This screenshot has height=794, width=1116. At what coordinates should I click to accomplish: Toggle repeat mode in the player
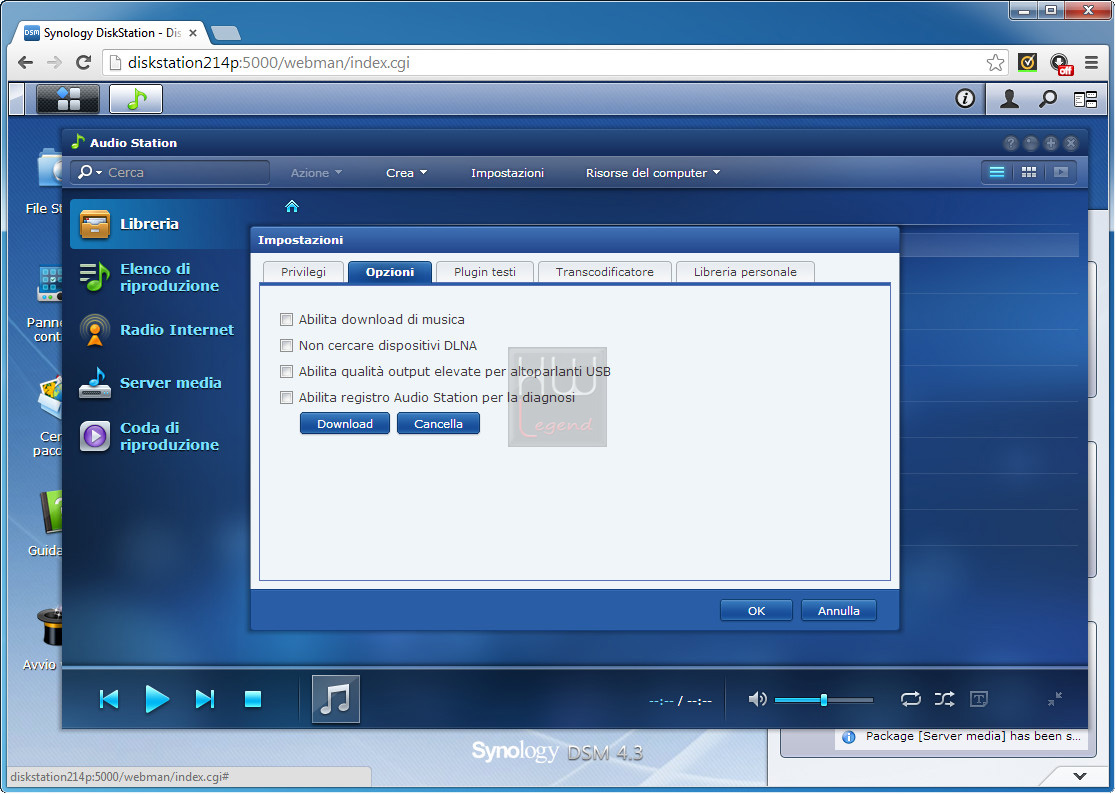(x=910, y=699)
